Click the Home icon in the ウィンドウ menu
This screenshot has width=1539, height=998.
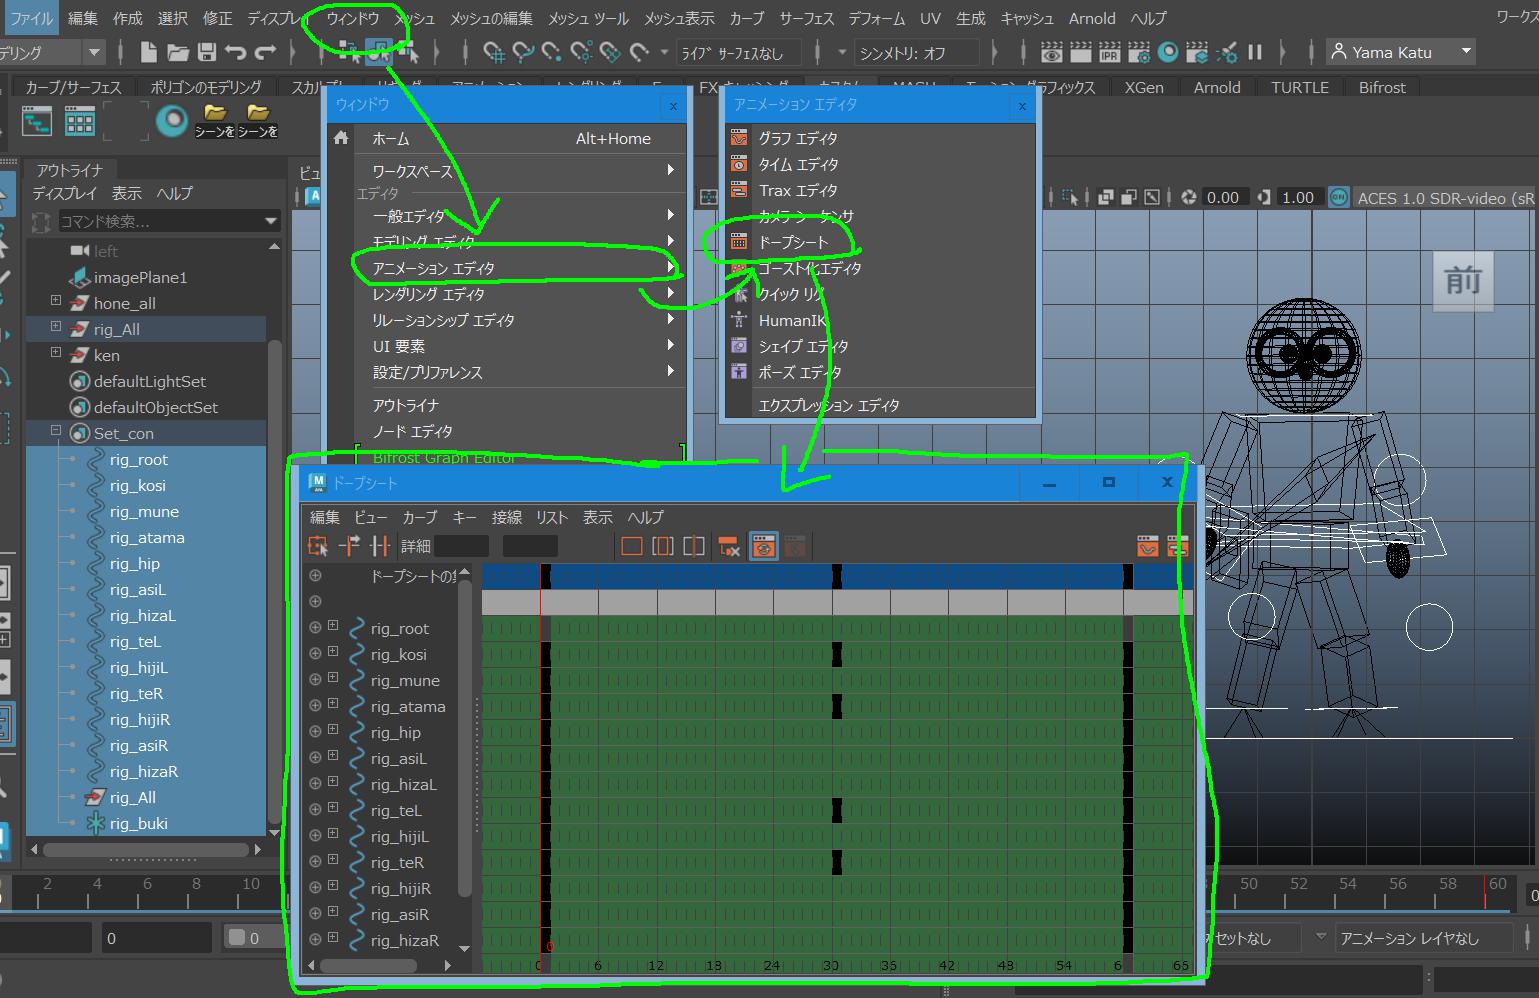click(341, 138)
